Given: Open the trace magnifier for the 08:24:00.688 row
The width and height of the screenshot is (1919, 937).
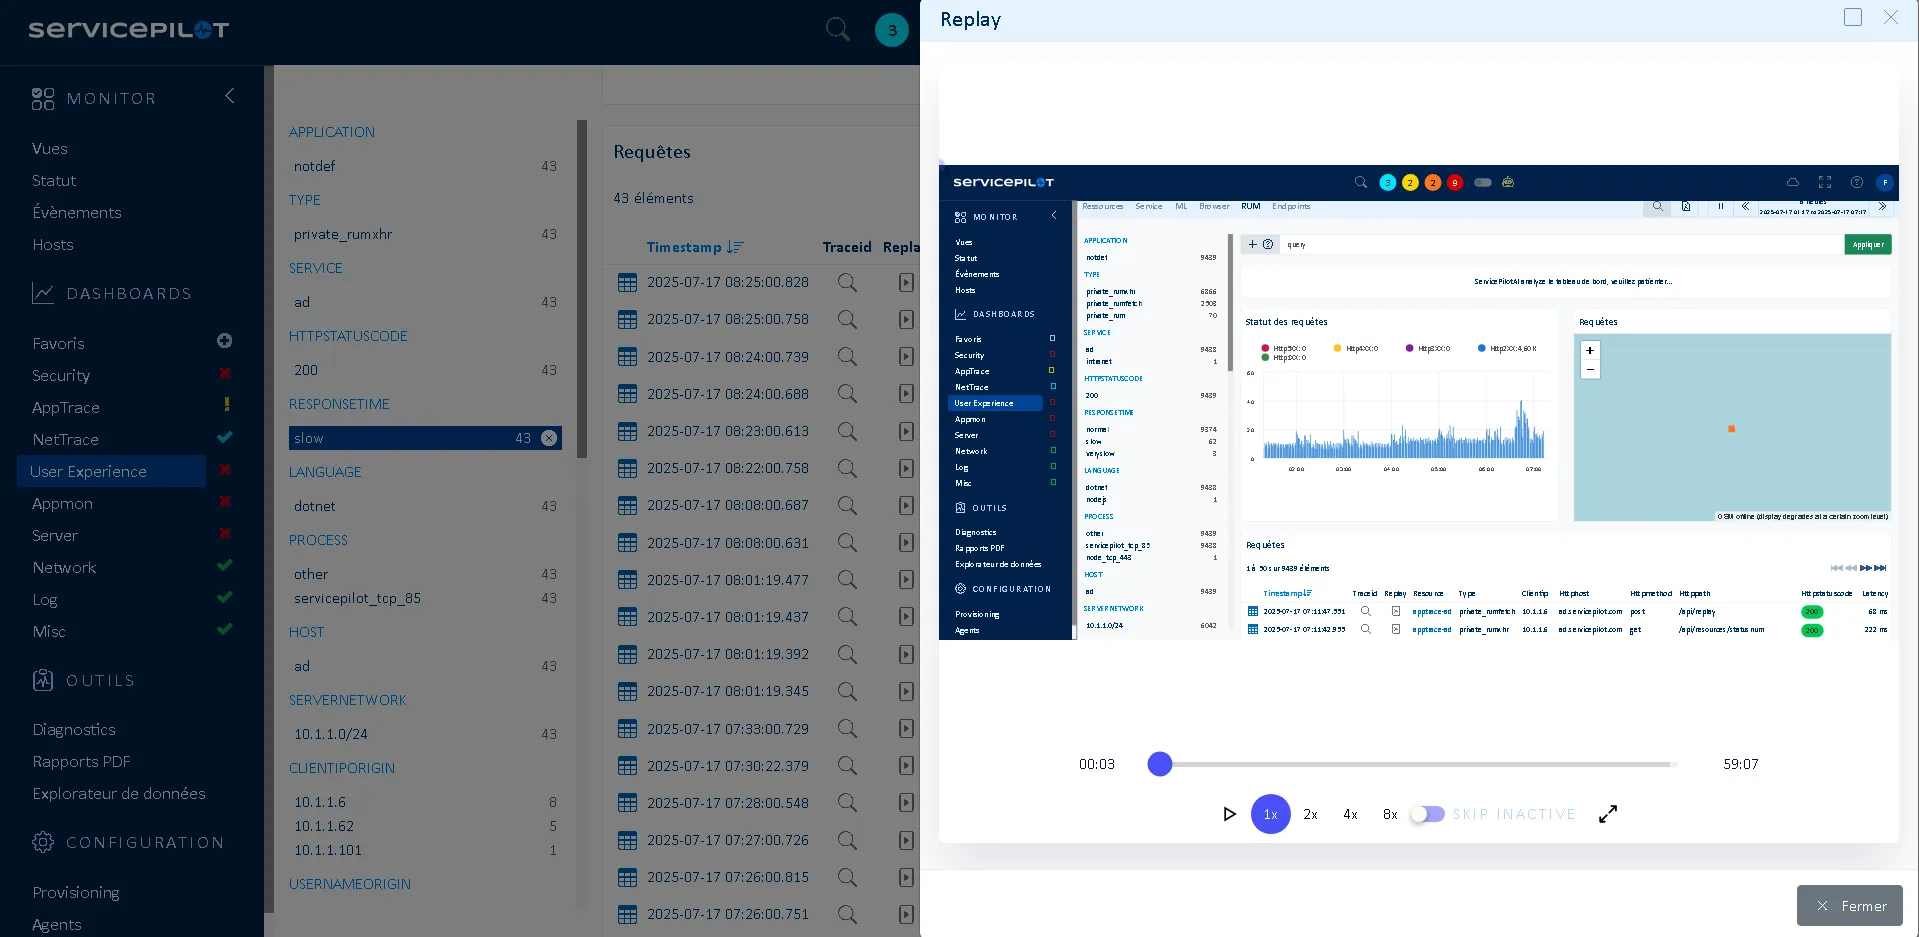Looking at the screenshot, I should pos(846,393).
